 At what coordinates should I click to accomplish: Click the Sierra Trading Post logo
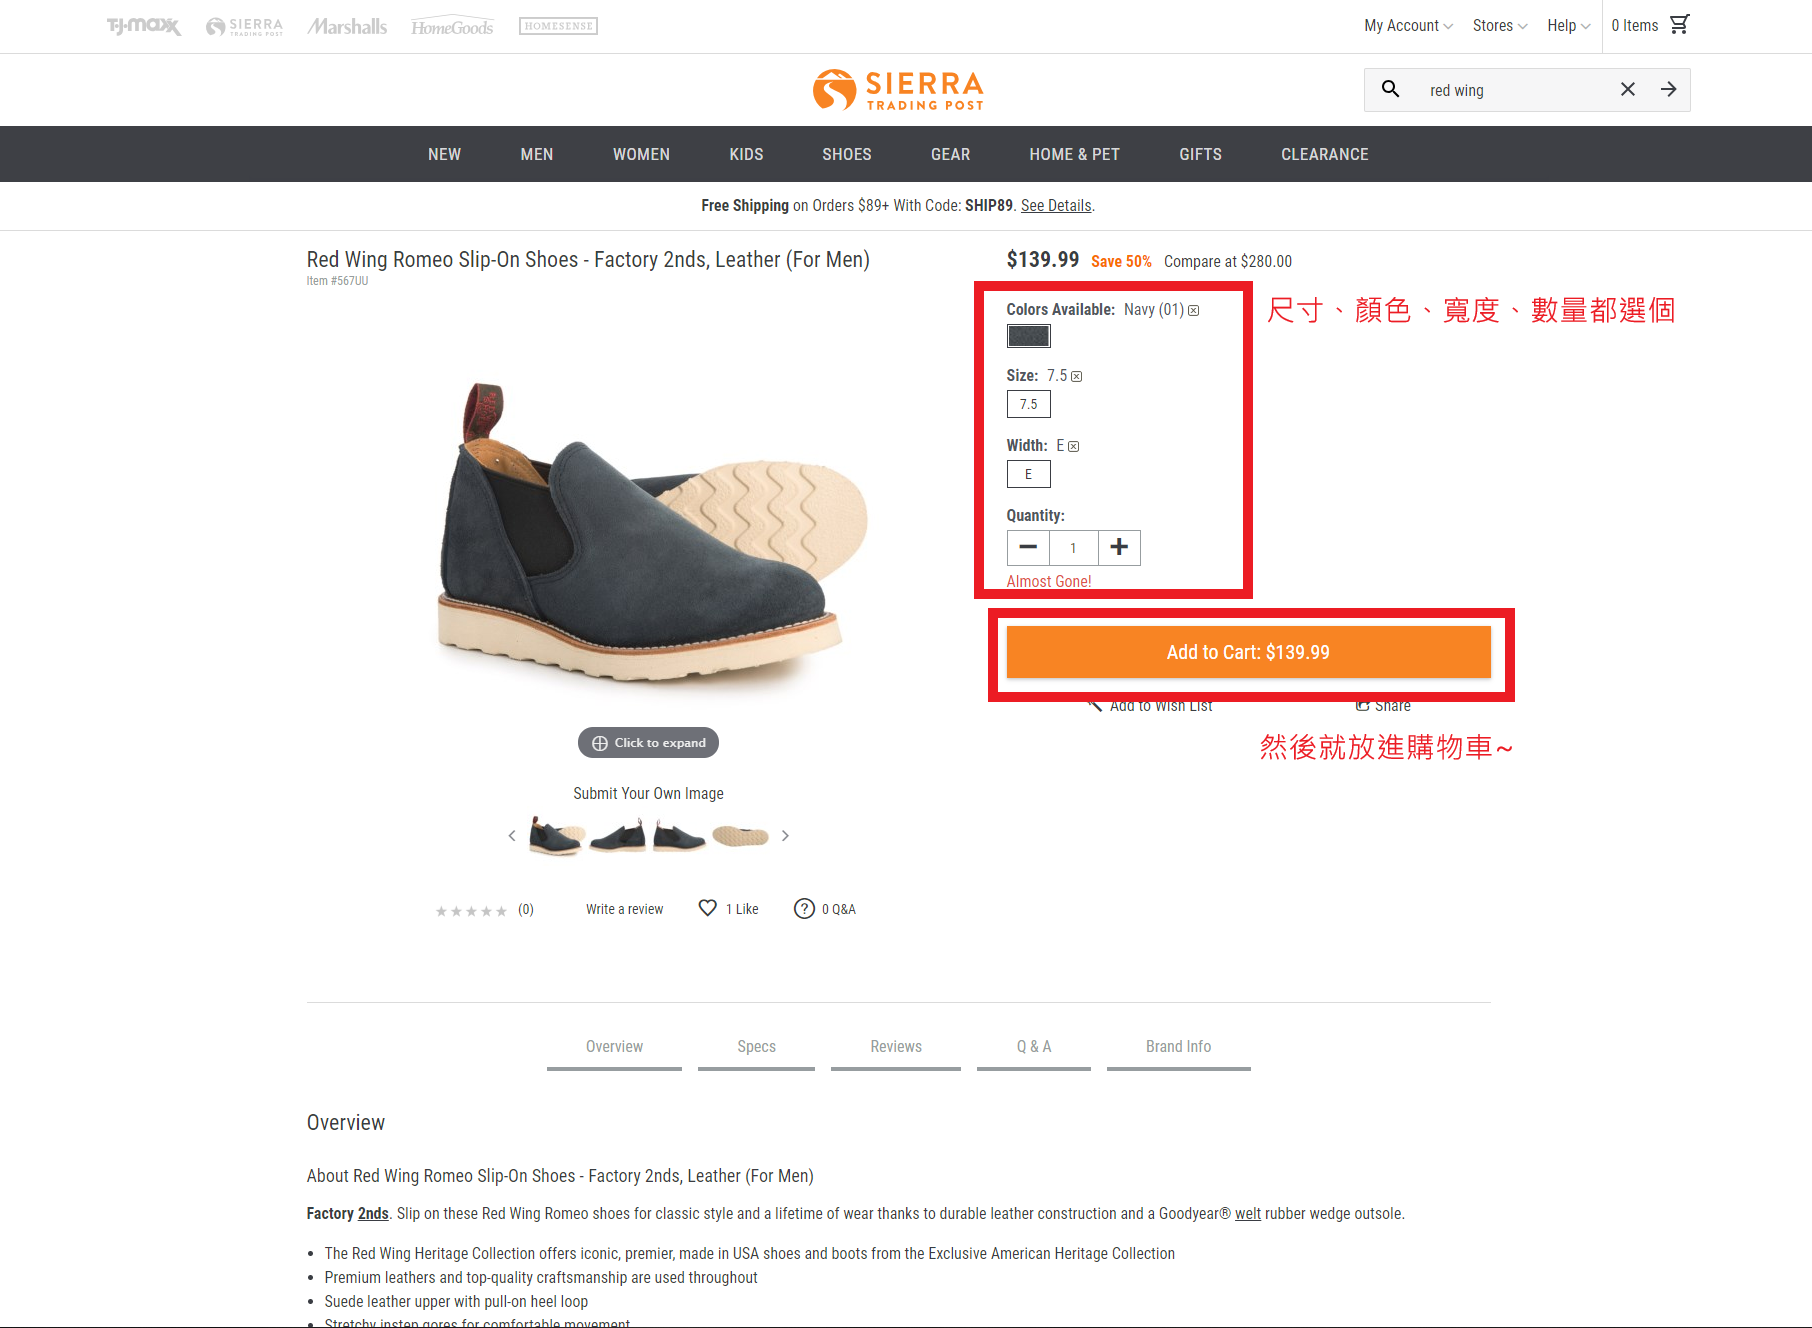(898, 89)
